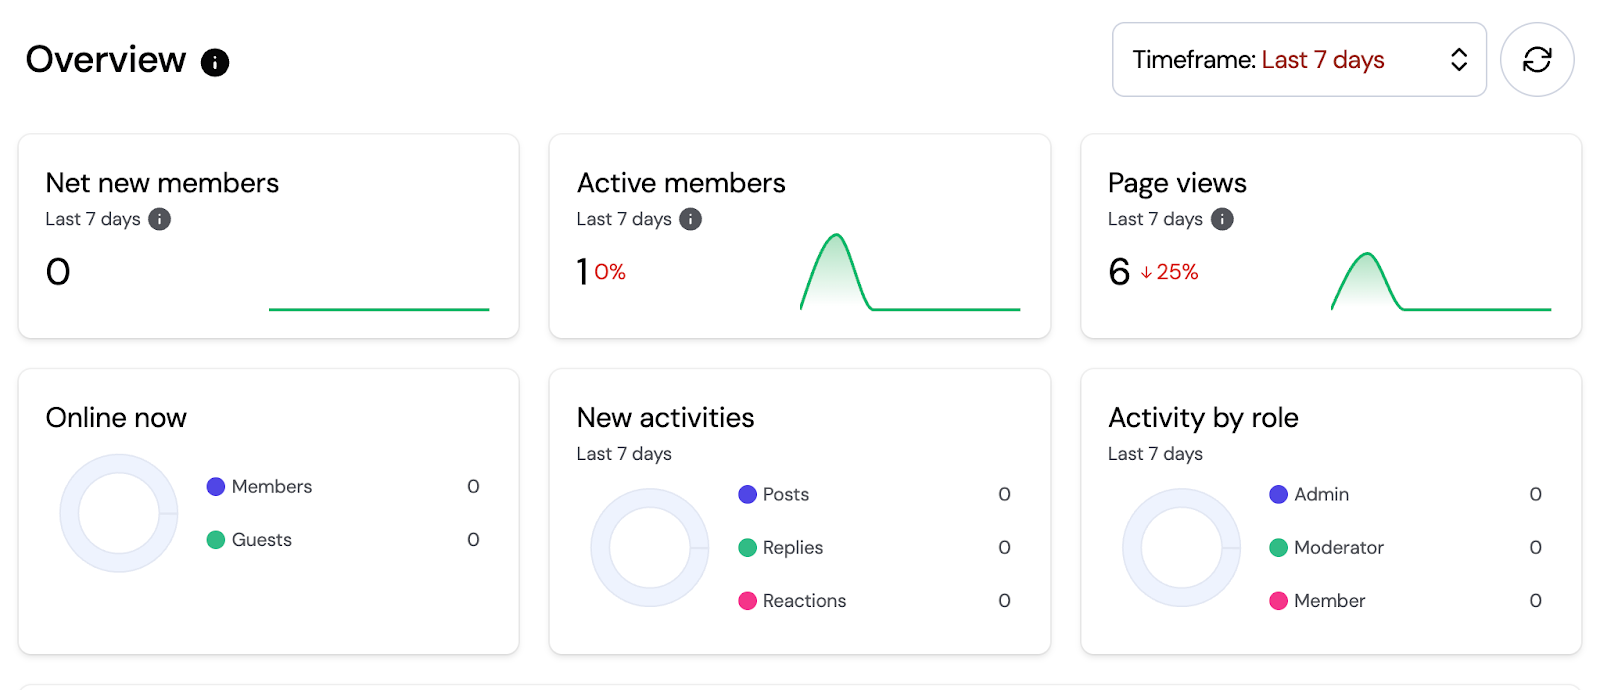Click the purple Members legend dot
The width and height of the screenshot is (1600, 690).
coord(216,487)
